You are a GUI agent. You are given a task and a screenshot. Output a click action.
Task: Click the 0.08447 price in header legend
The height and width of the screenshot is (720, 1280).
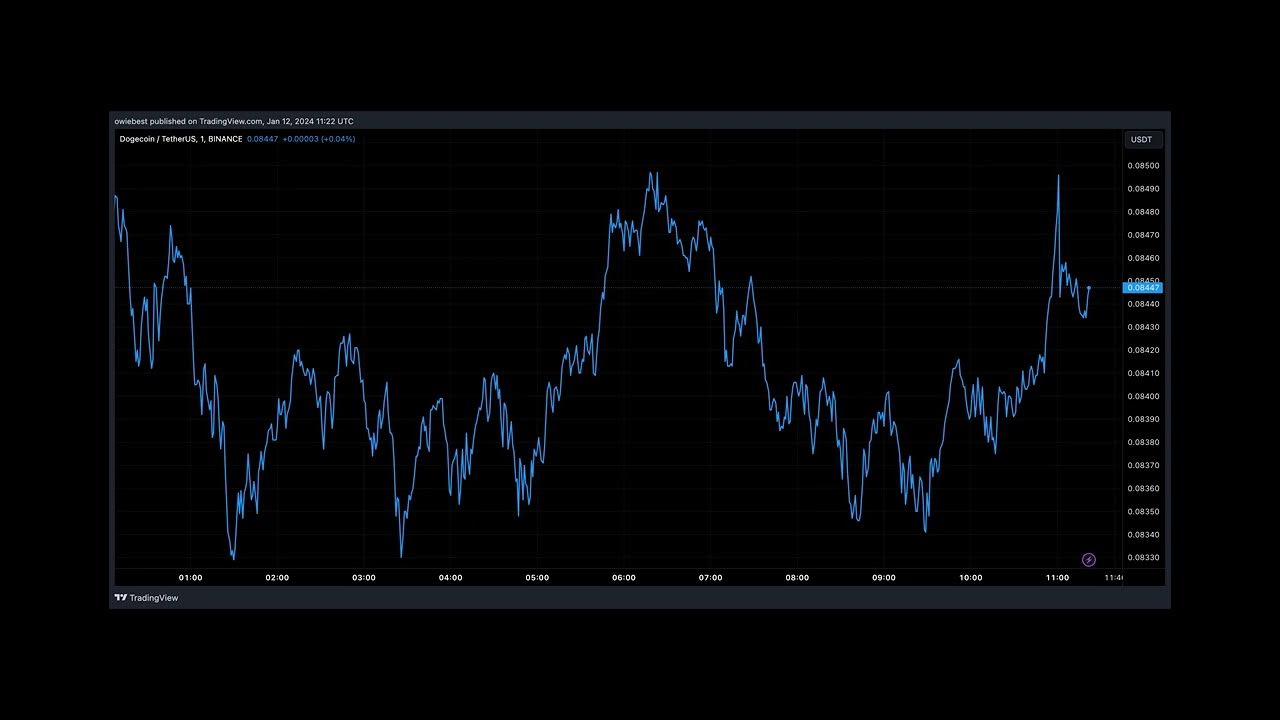262,139
